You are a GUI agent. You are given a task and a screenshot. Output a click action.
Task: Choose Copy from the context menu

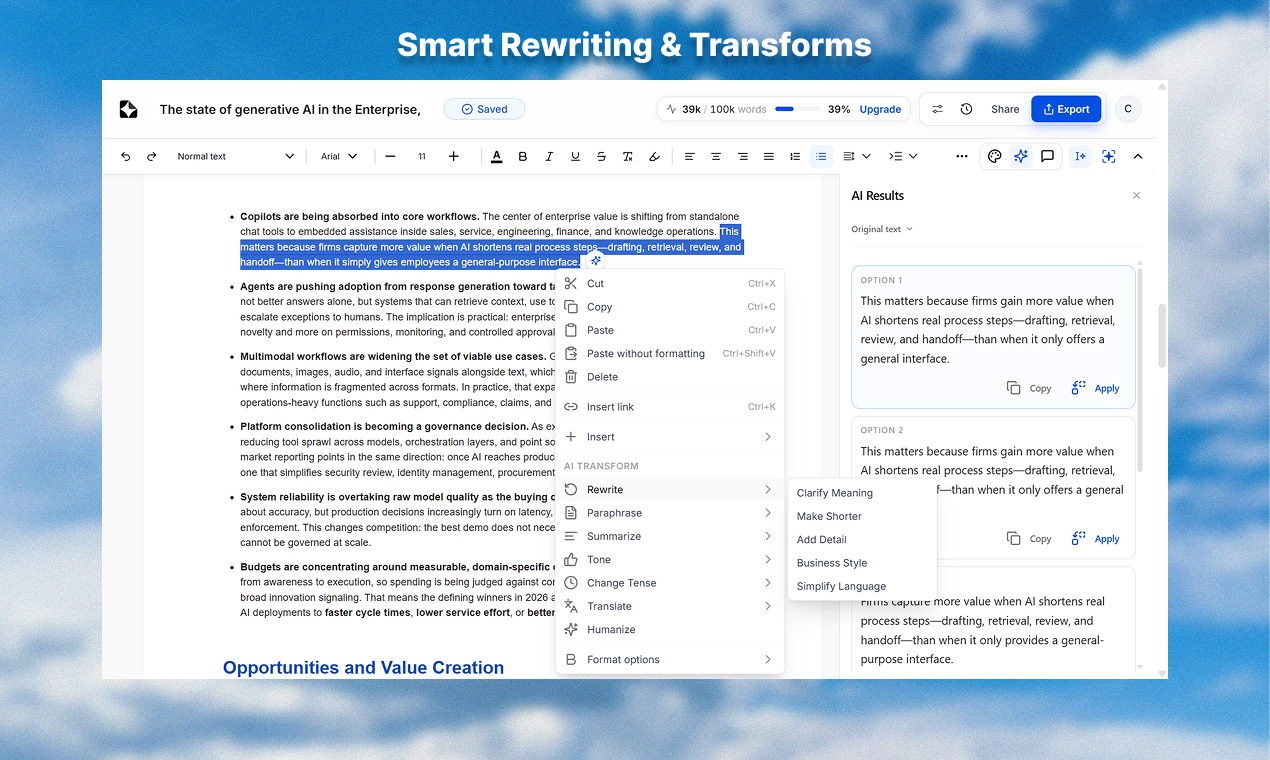coord(670,307)
